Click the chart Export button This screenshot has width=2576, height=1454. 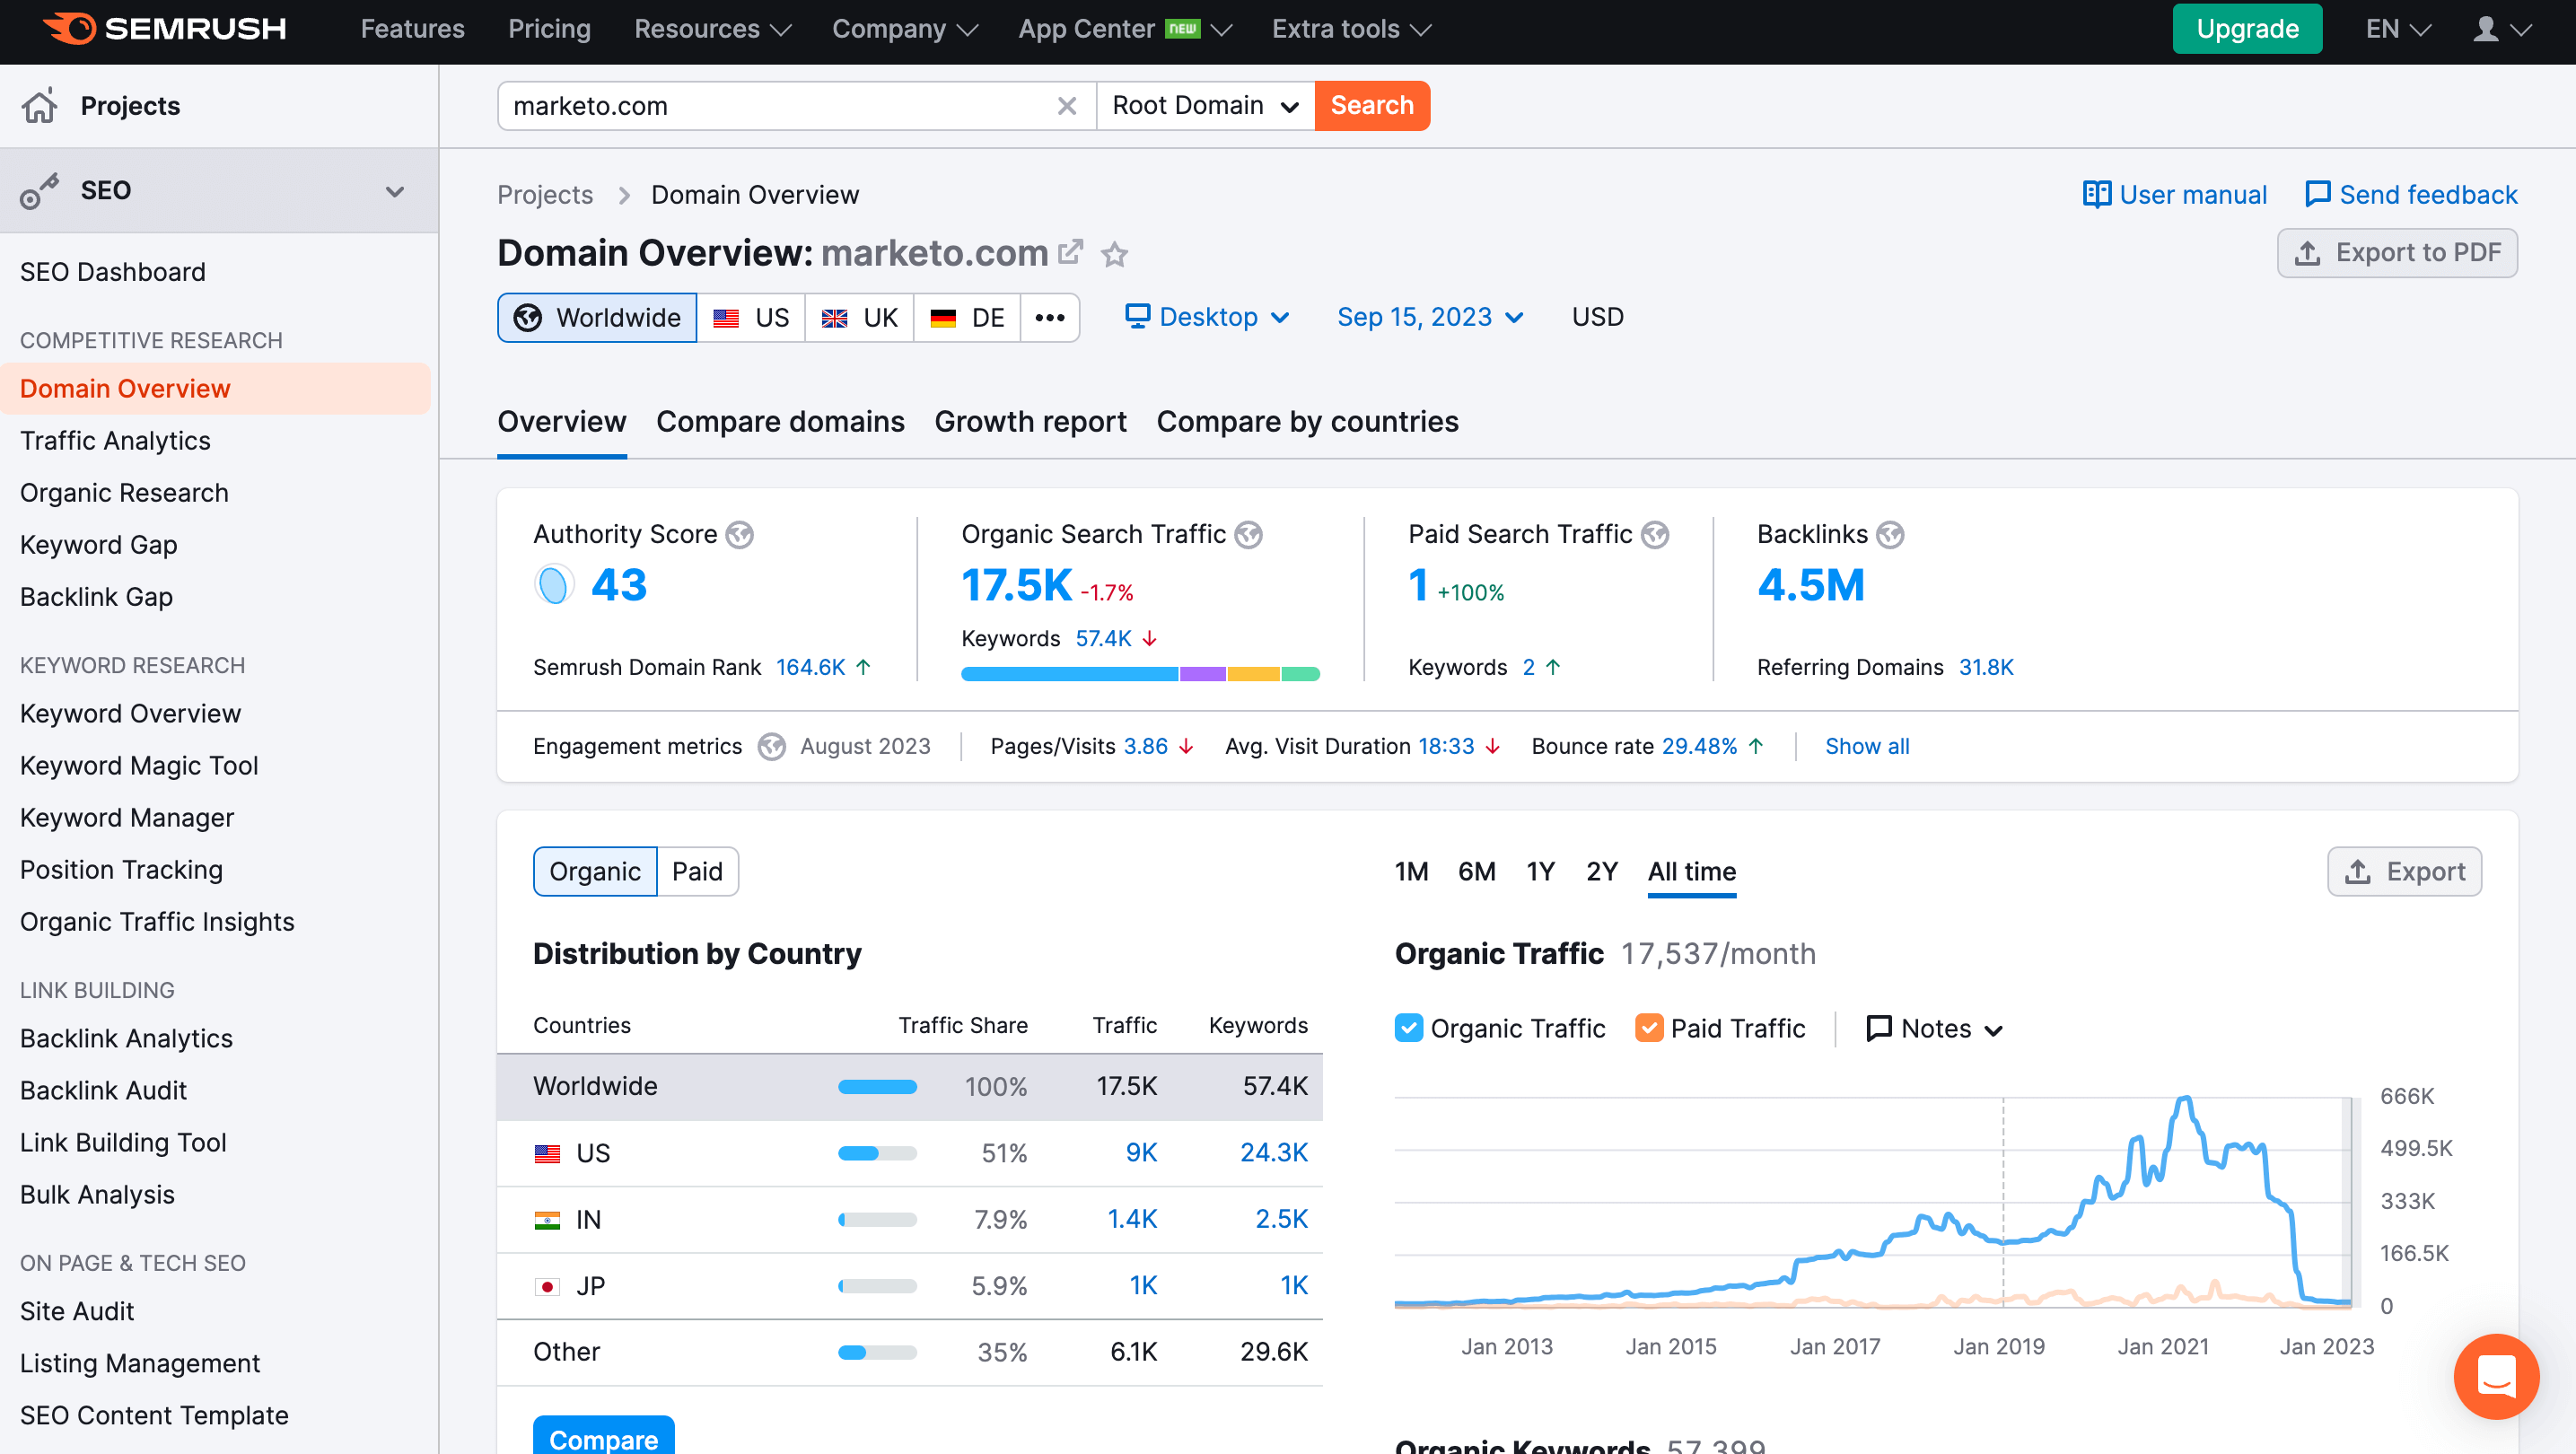coord(2404,871)
